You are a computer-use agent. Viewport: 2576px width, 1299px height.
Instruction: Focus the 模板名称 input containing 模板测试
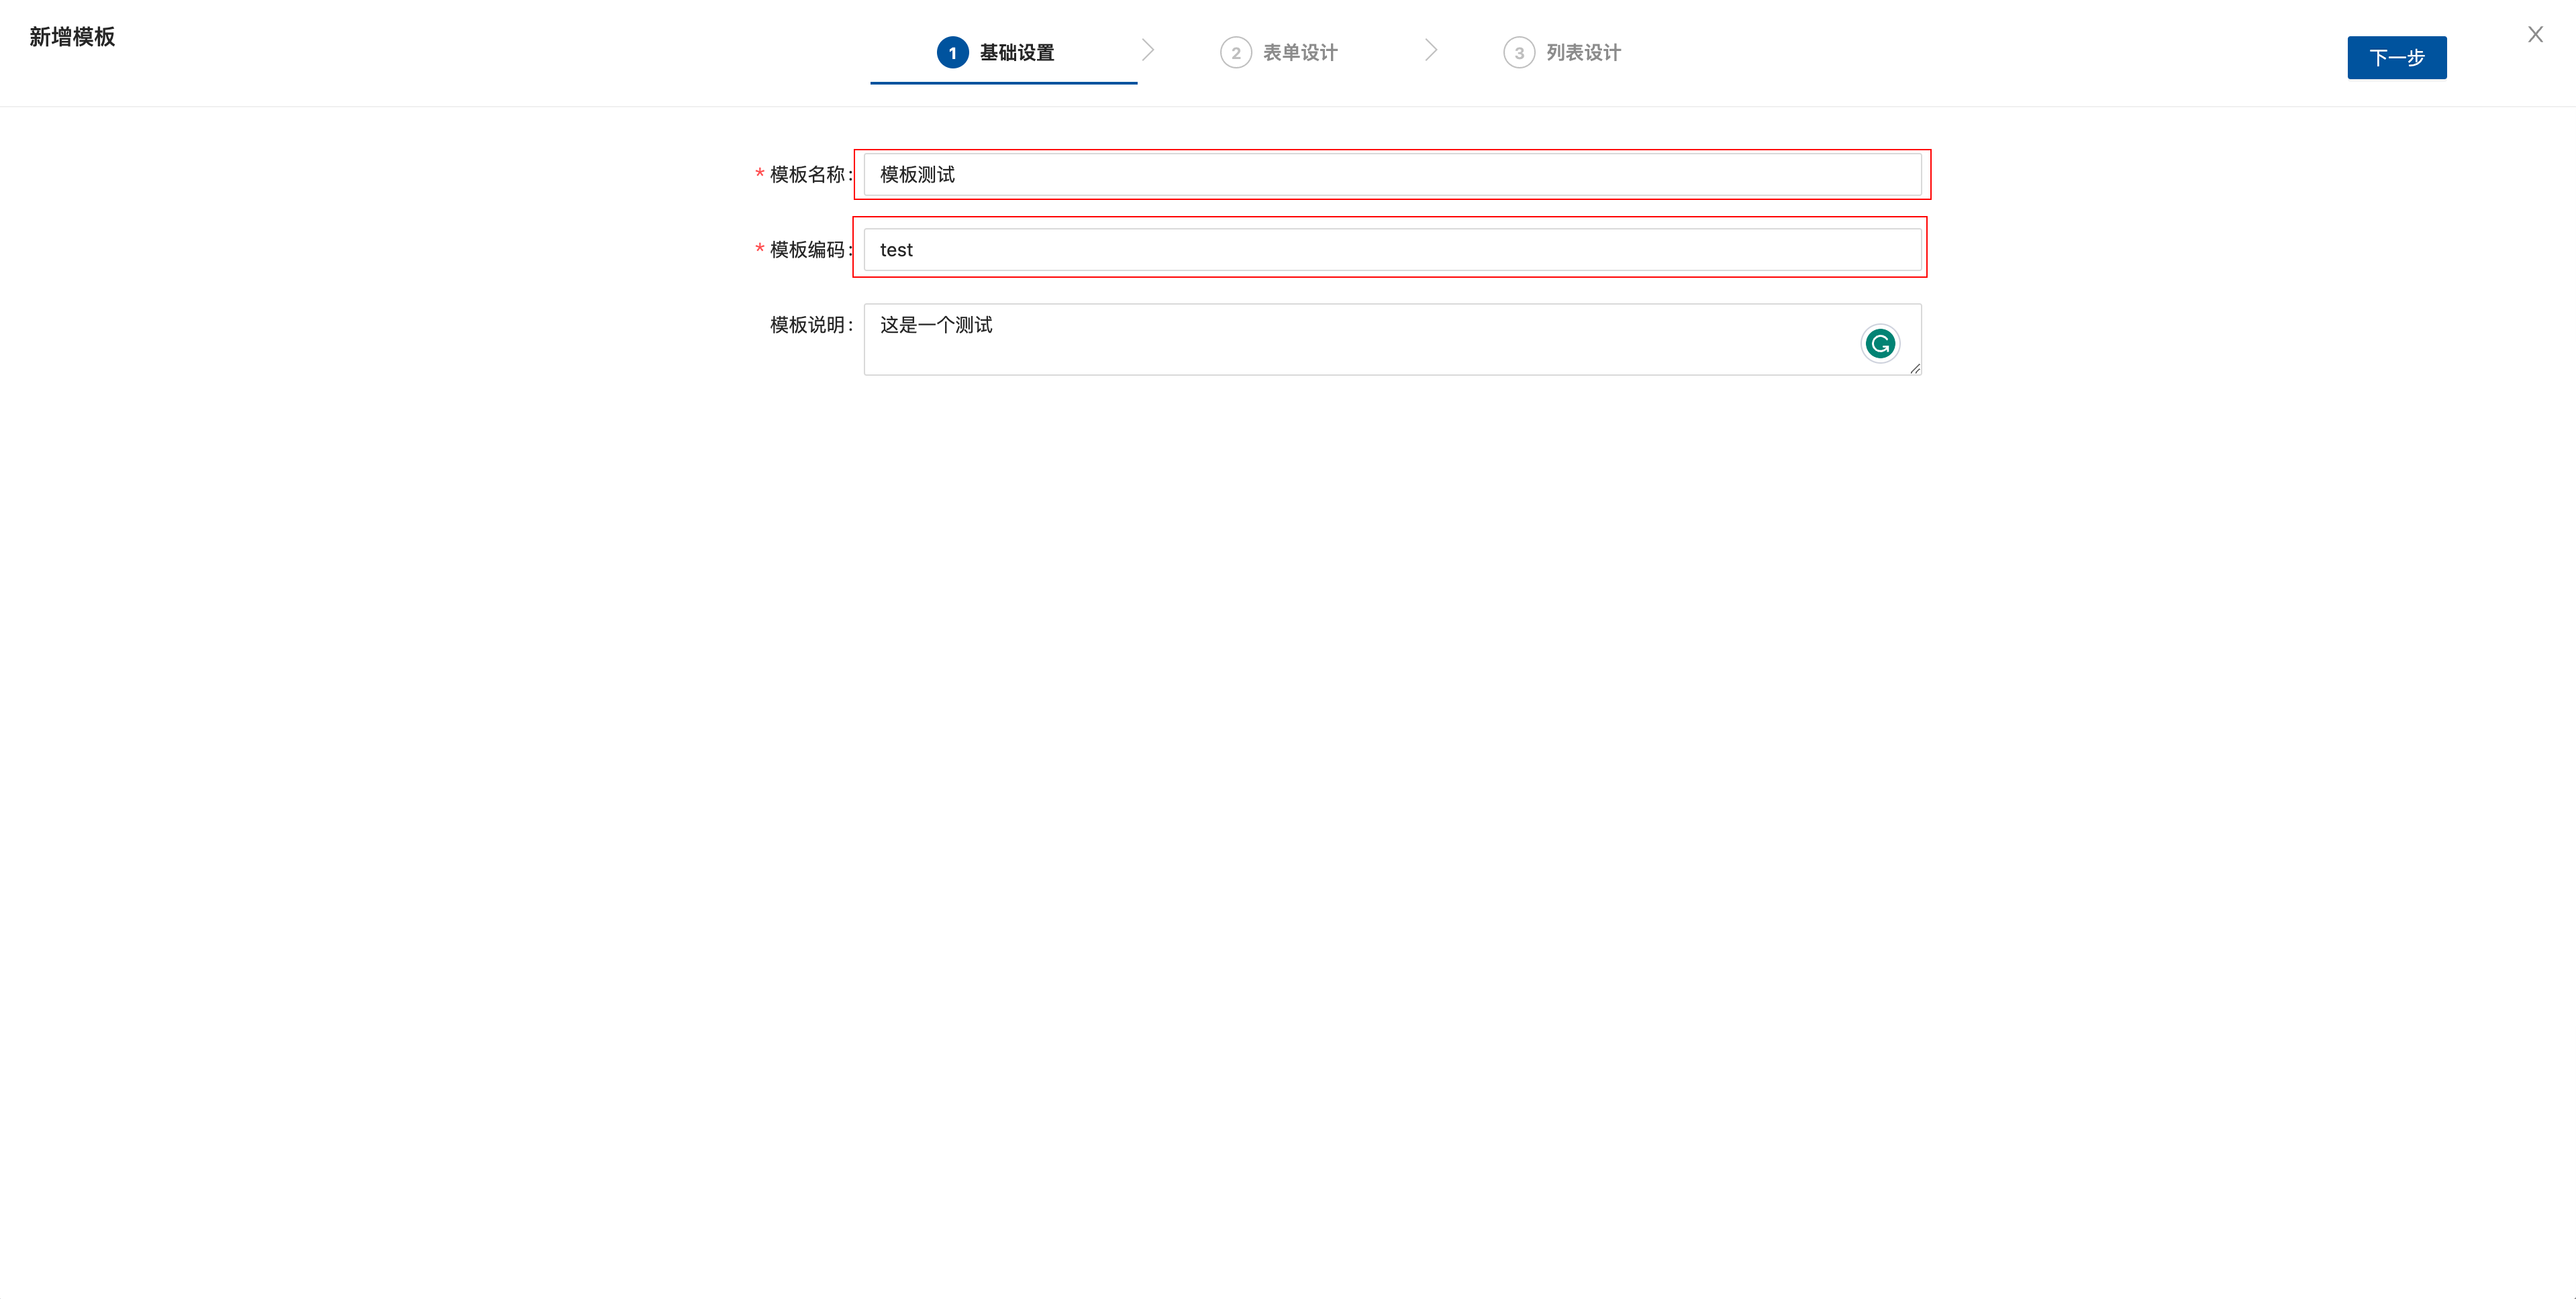point(1390,174)
